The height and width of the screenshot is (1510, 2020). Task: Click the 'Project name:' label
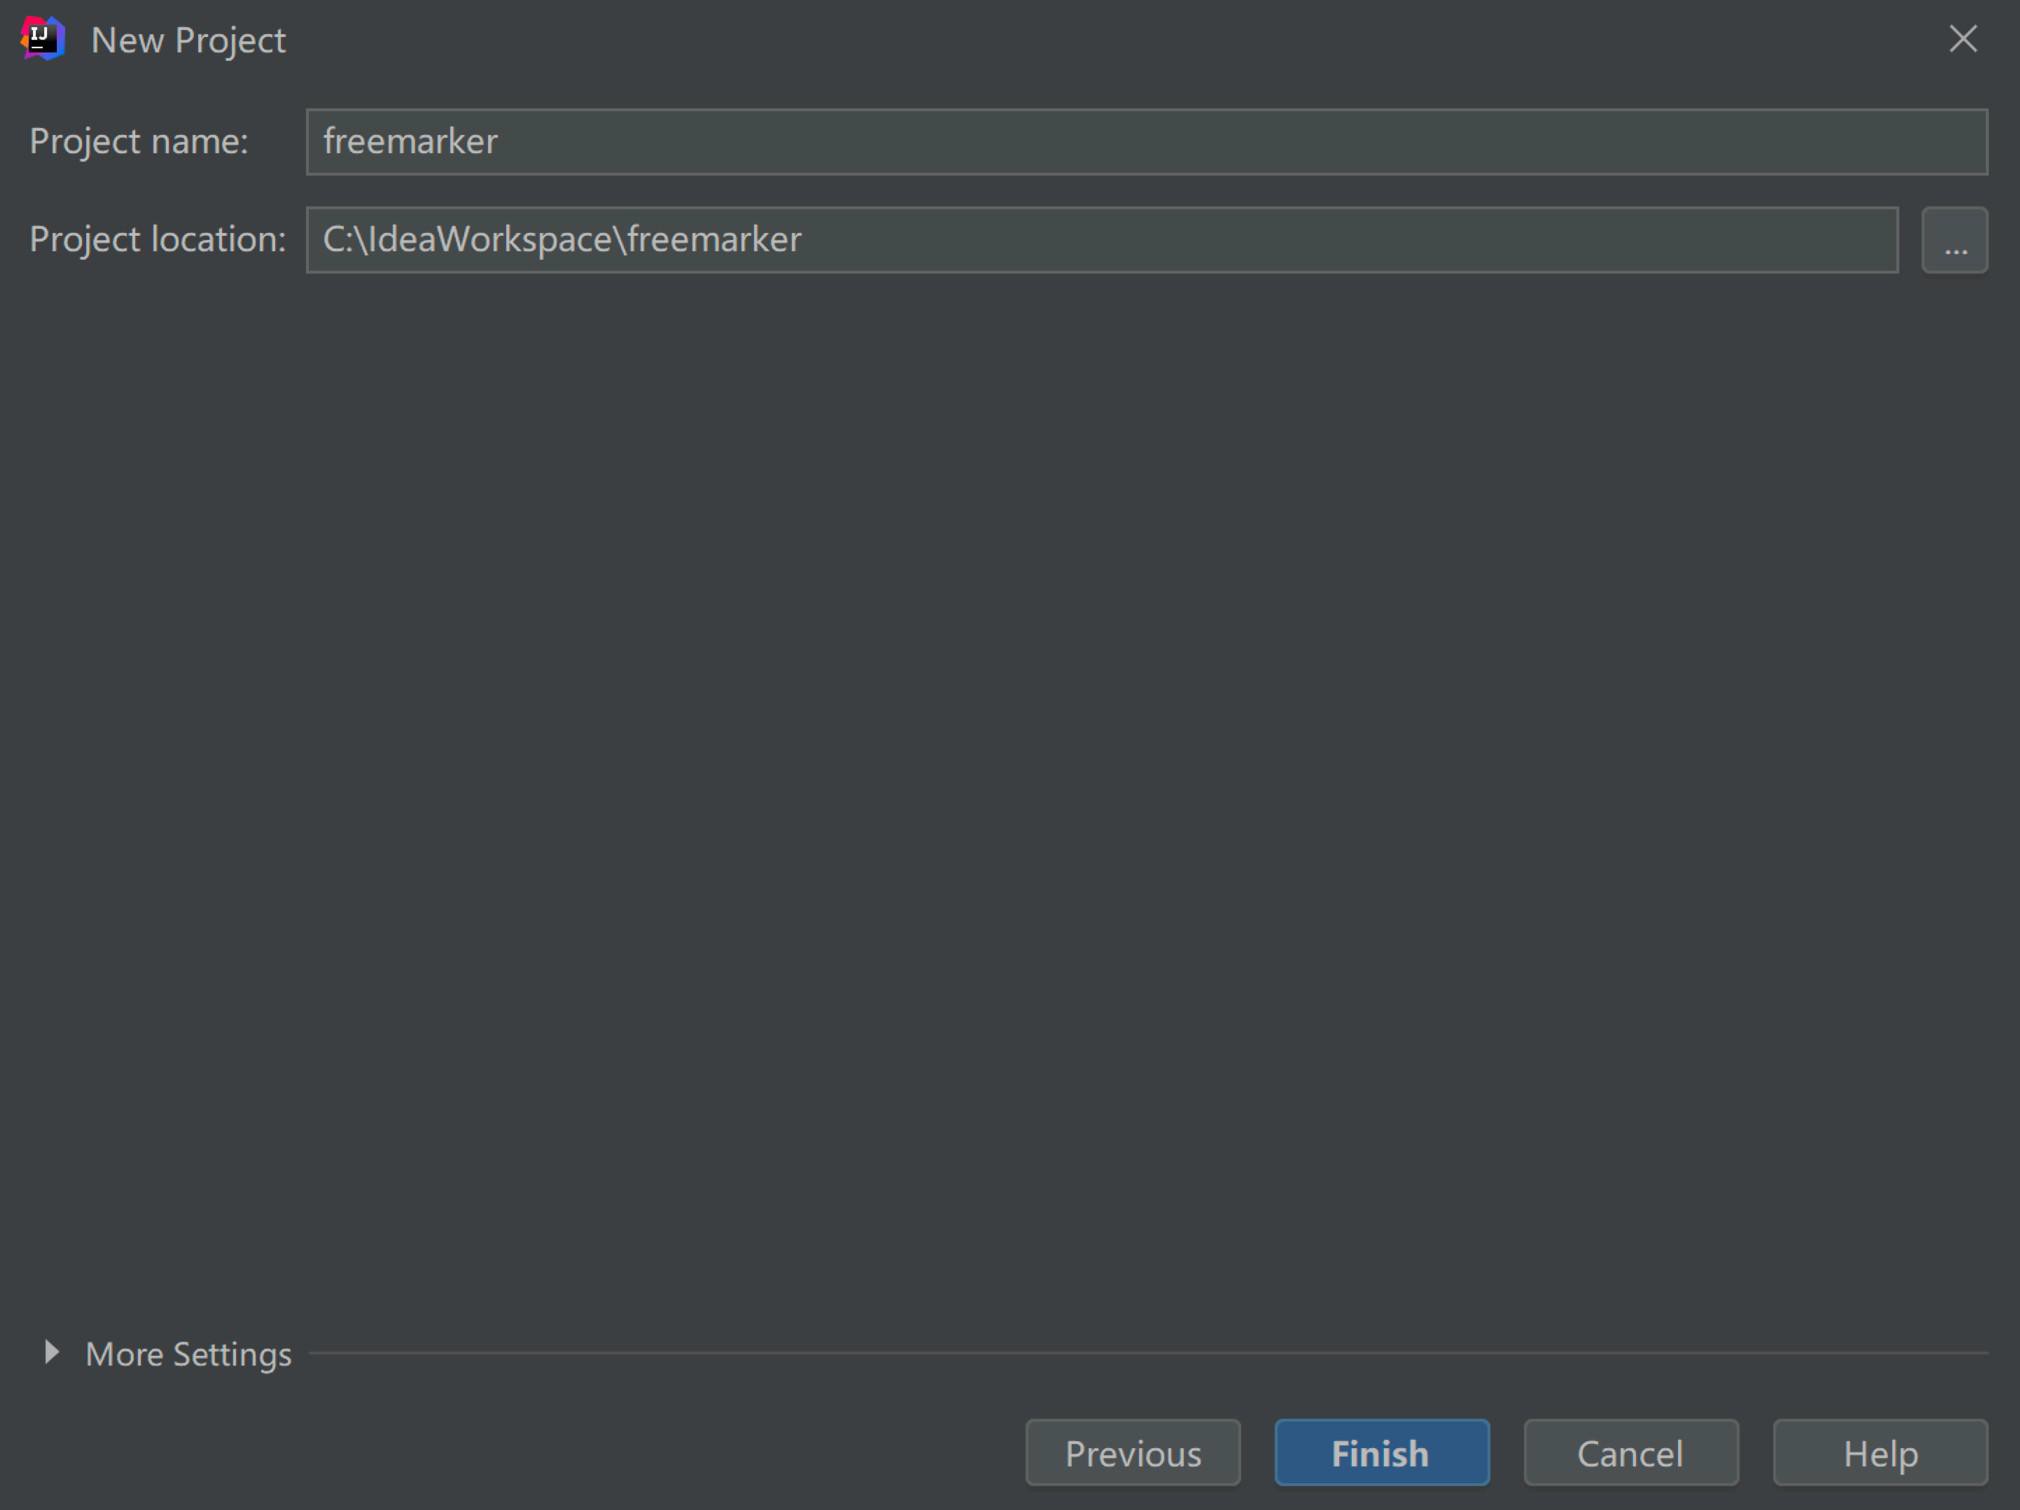[x=139, y=142]
